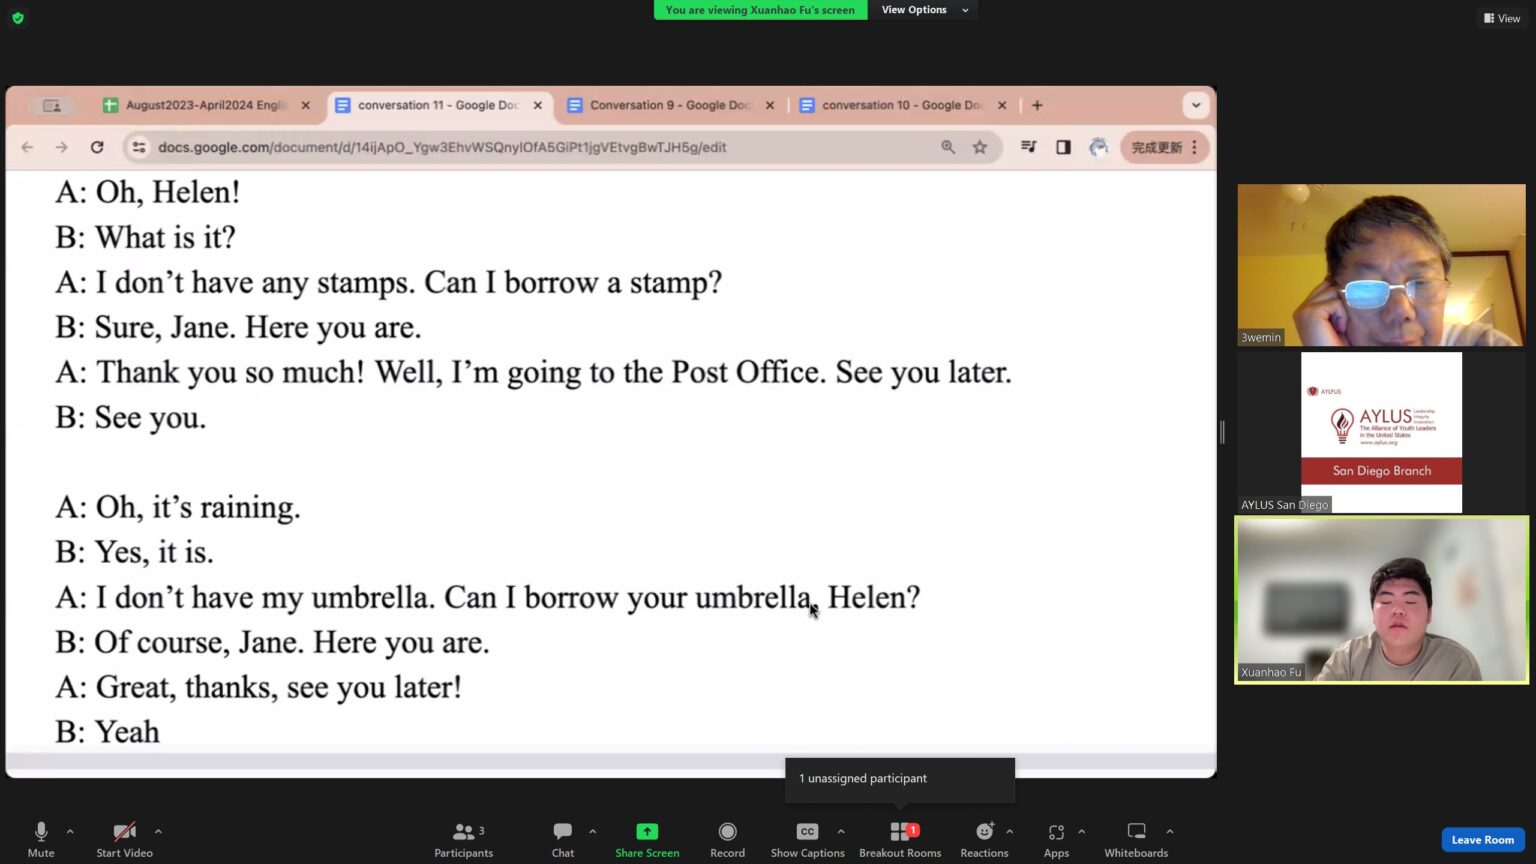Viewport: 1536px width, 864px height.
Task: Click the green encryption shield icon
Action: 18,18
